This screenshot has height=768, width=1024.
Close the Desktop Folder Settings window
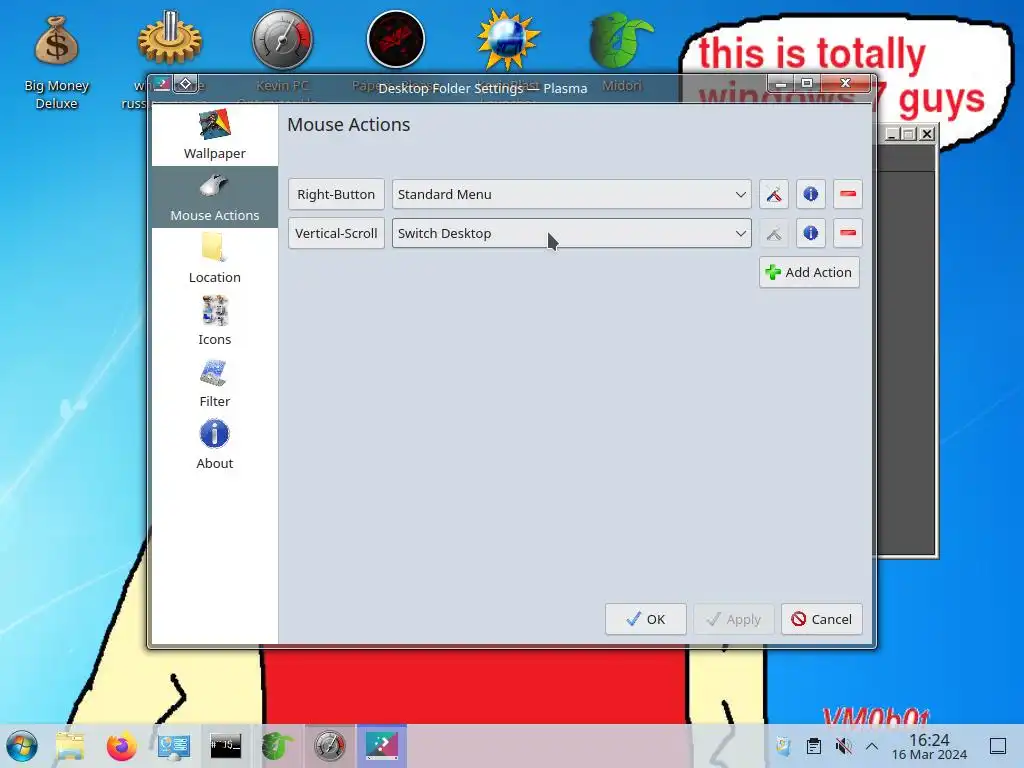click(846, 84)
